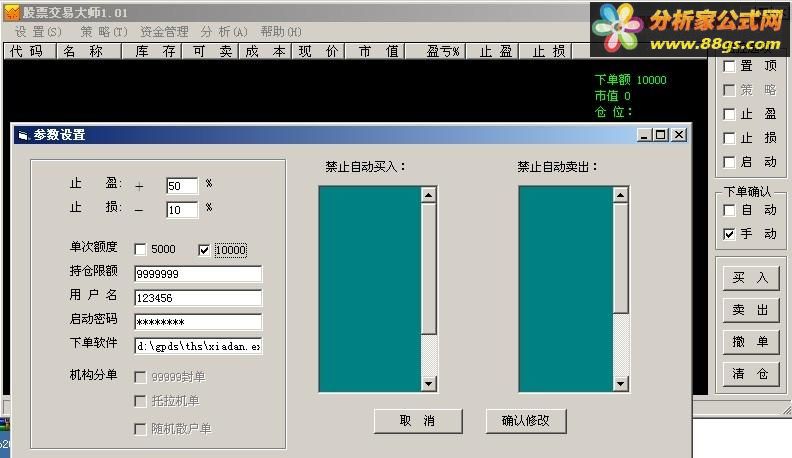Toggle the 随机散户单 checkbox
Viewport: 792px width, 458px height.
[x=140, y=429]
